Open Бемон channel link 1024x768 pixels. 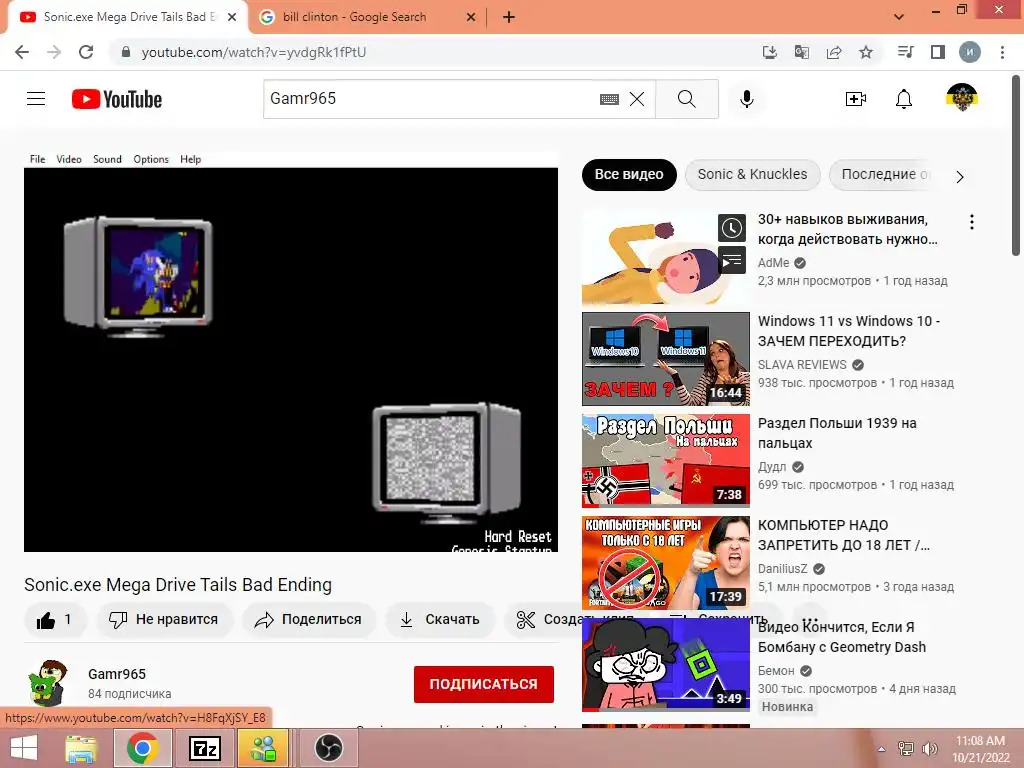(x=776, y=671)
